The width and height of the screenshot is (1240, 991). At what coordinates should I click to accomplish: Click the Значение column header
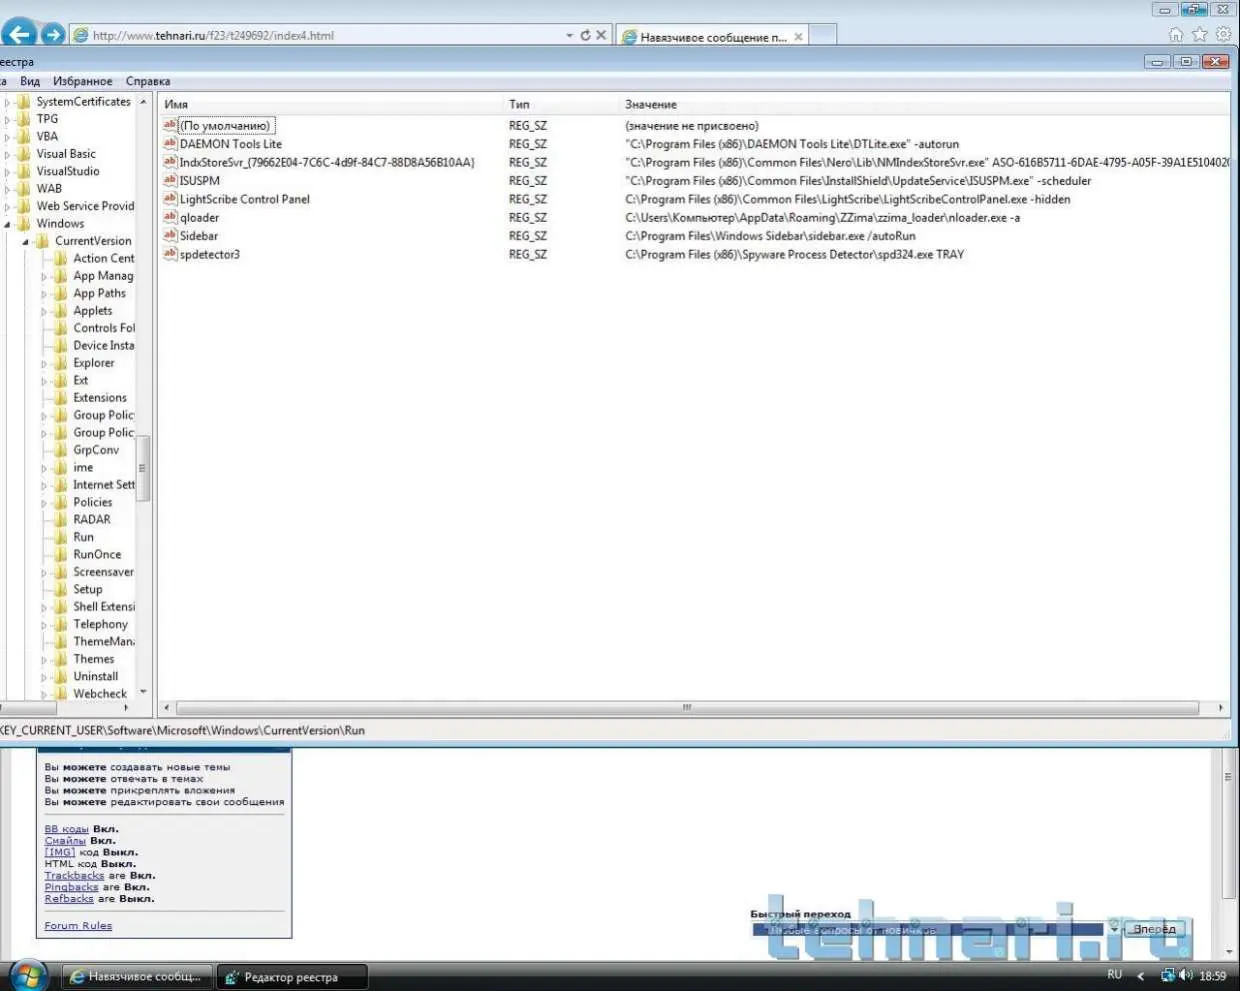(924, 104)
